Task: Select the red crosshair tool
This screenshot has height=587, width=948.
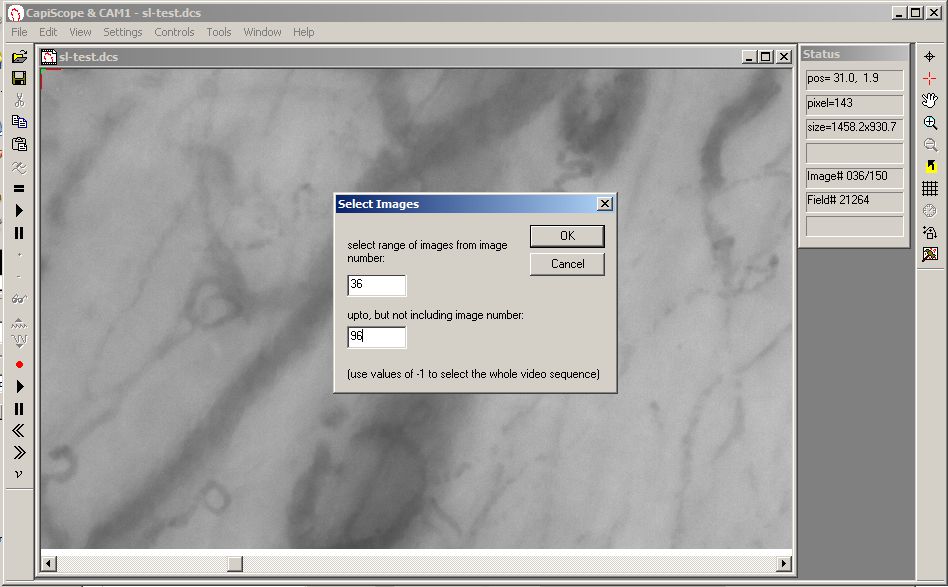Action: (x=930, y=79)
